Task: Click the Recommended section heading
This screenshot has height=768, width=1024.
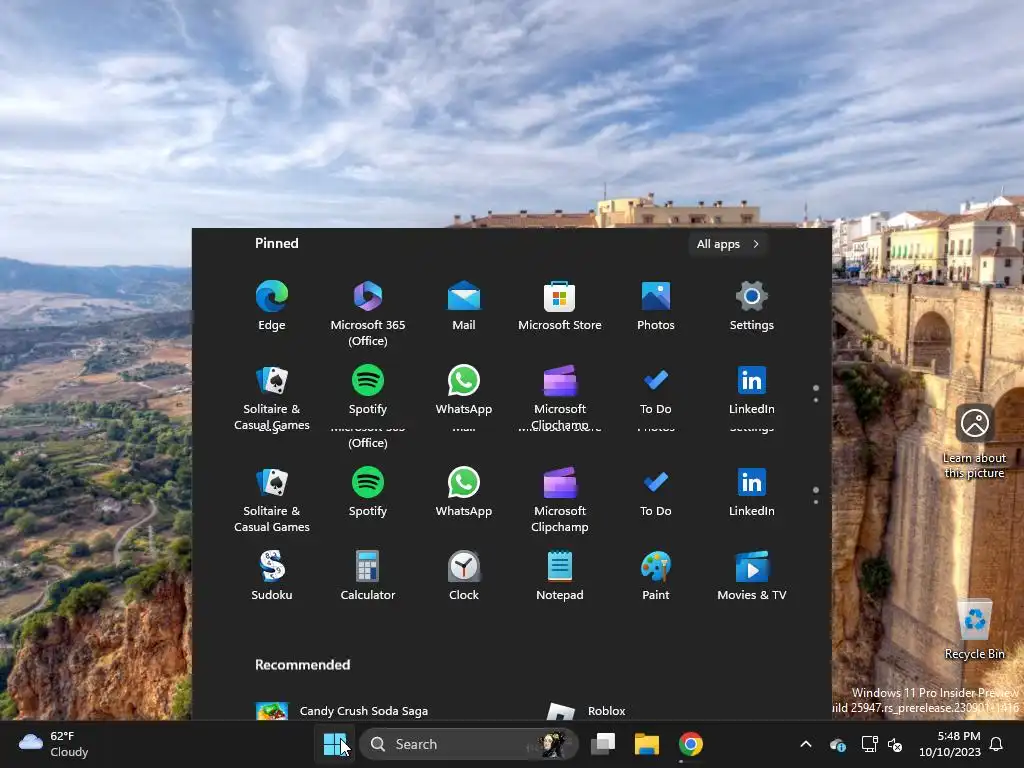Action: click(302, 664)
